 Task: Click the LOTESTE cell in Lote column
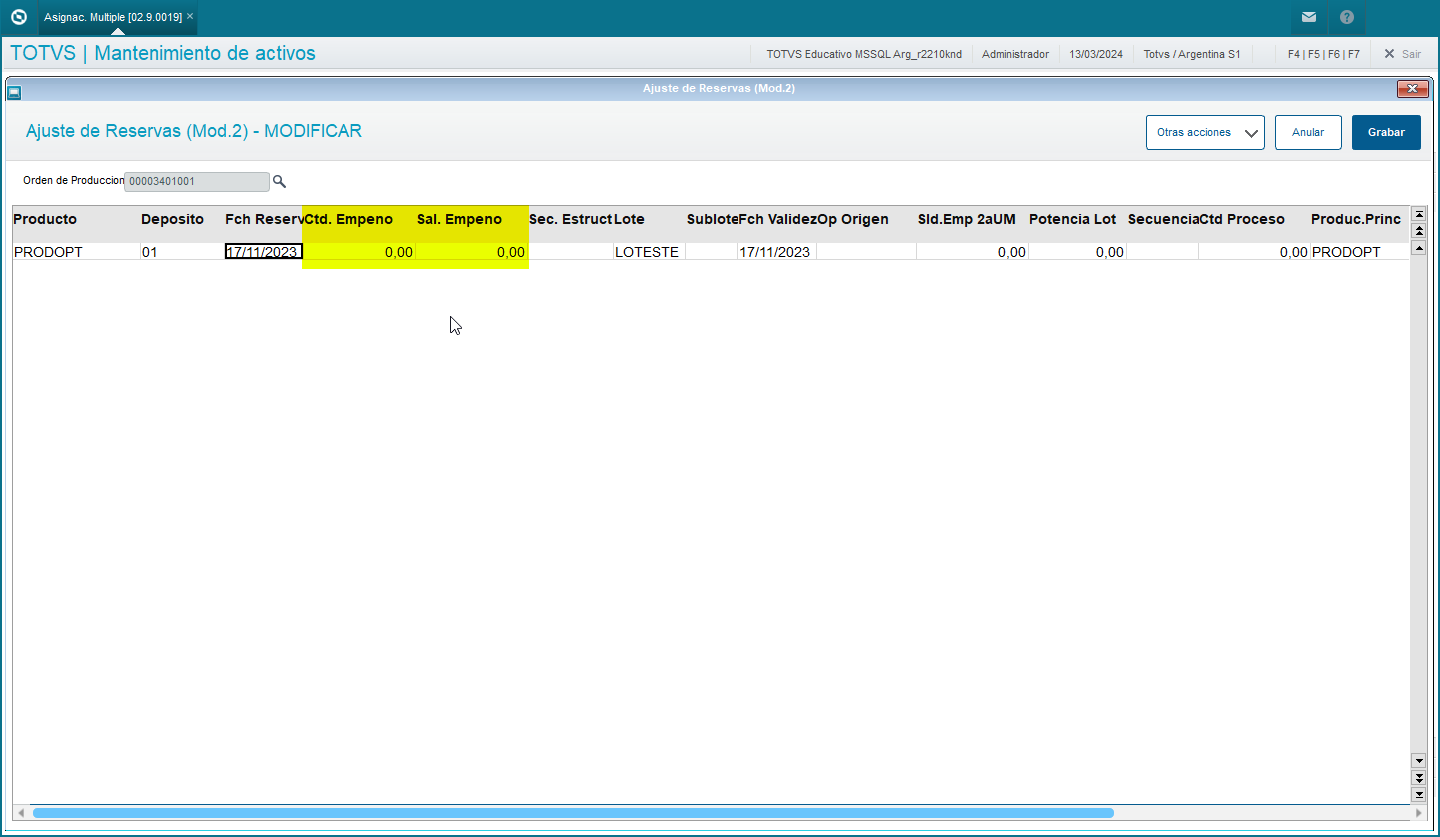tap(647, 252)
